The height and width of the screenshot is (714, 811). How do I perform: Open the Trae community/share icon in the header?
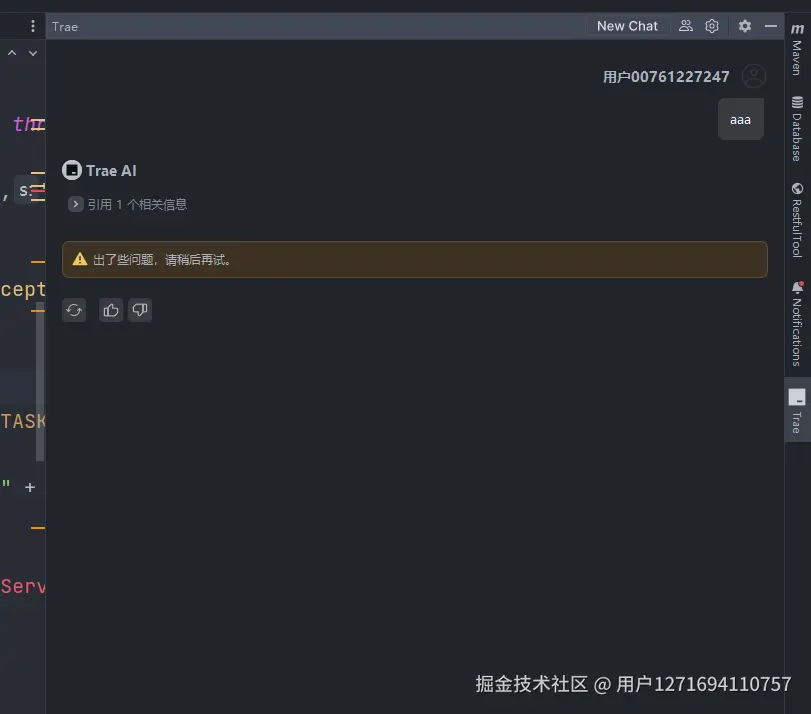(684, 25)
